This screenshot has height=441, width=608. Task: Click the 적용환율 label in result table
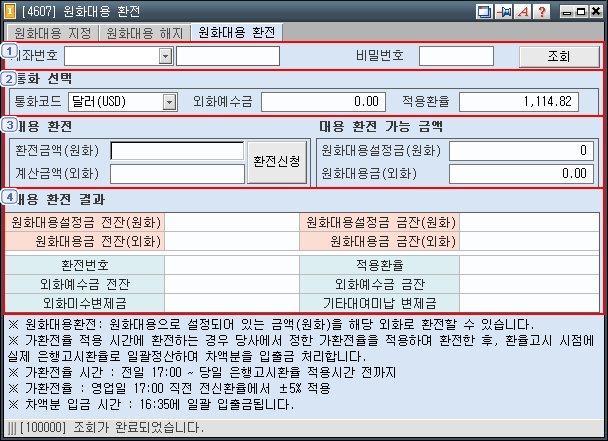[x=380, y=265]
